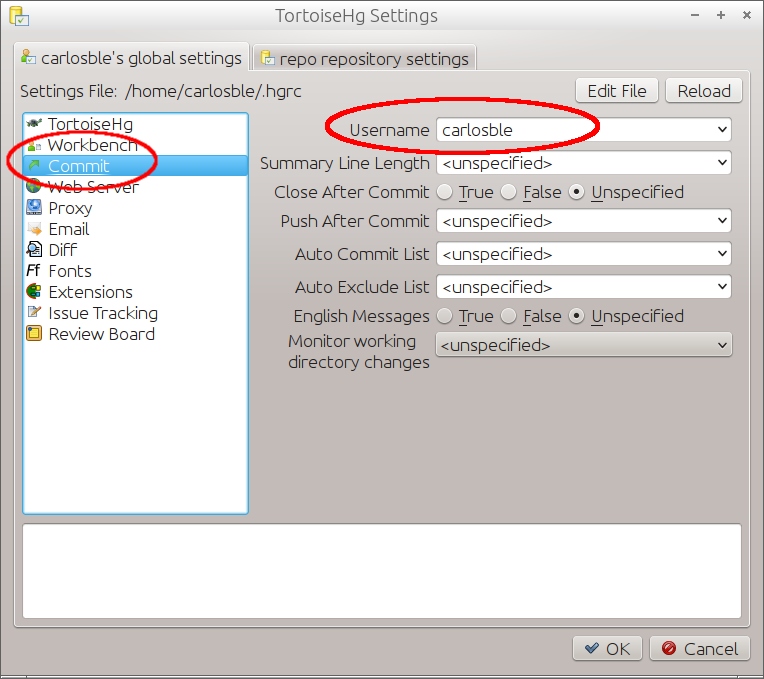
Task: Select TortoiseHg in the category list
Action: click(135, 124)
